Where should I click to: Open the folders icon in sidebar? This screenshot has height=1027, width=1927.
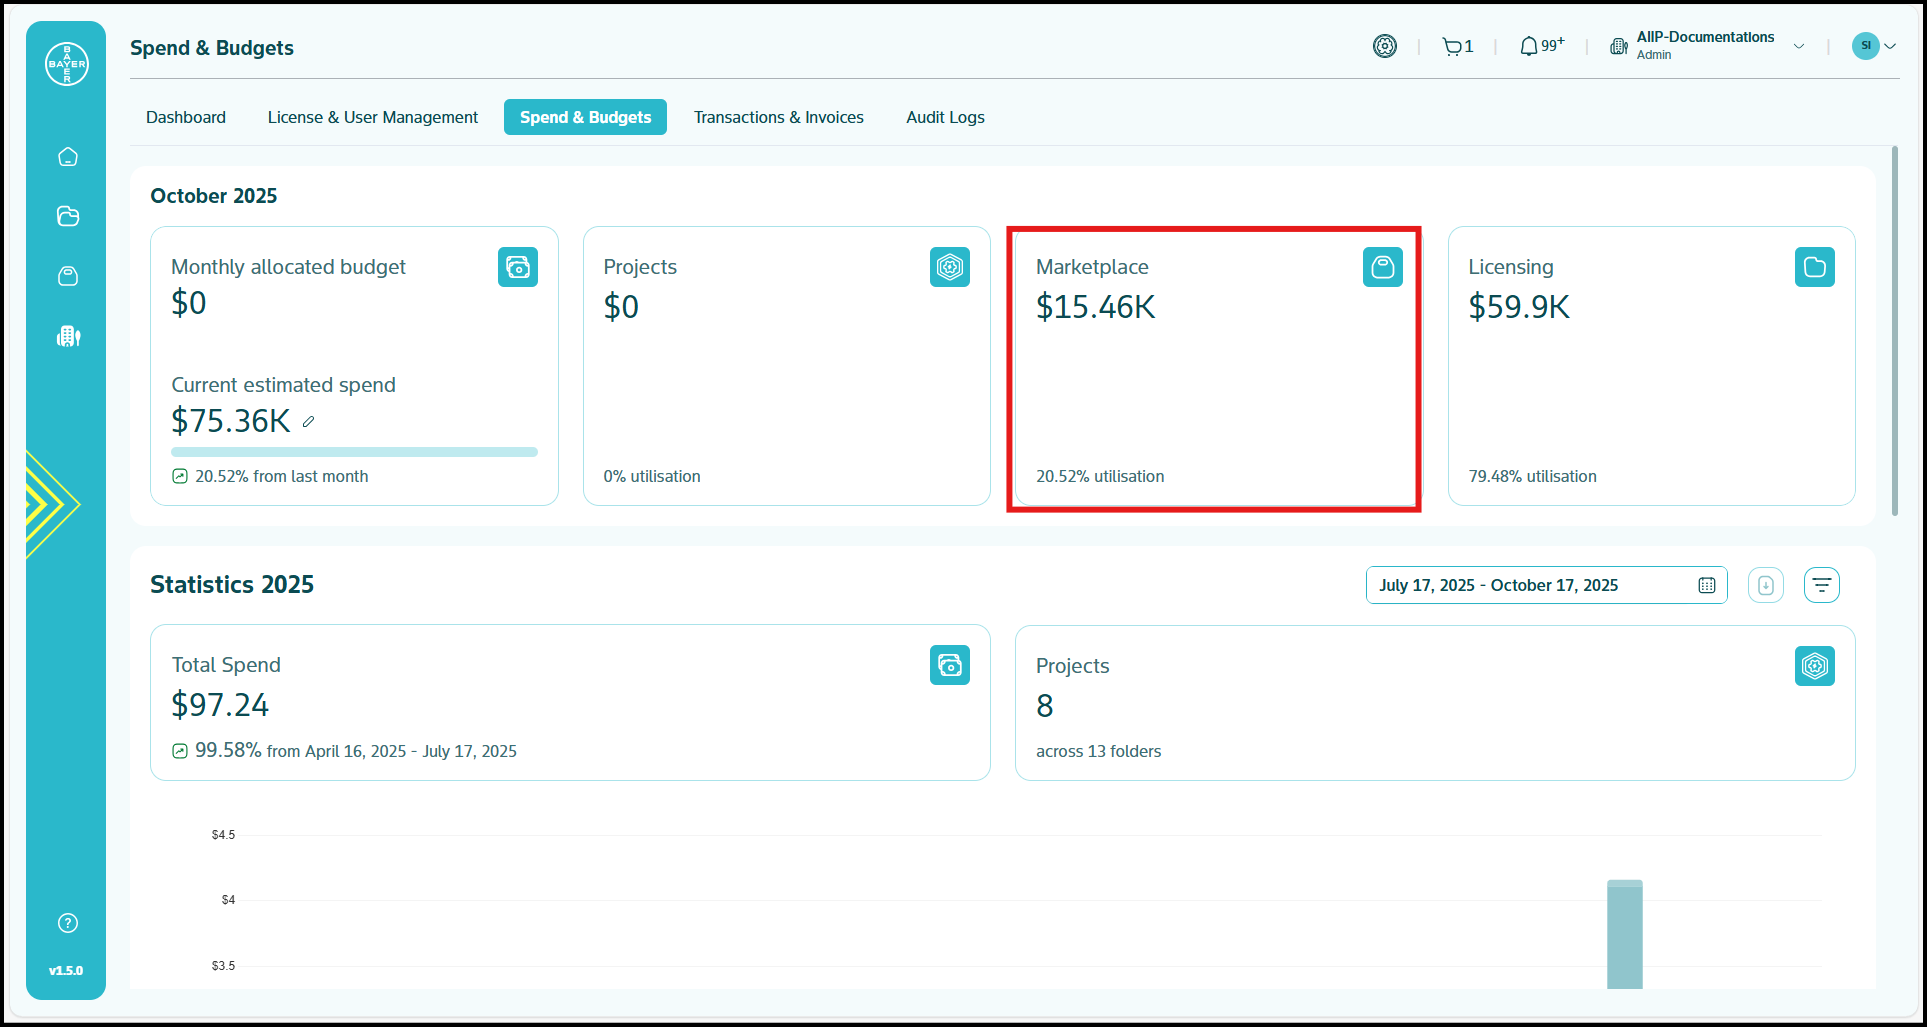coord(68,216)
